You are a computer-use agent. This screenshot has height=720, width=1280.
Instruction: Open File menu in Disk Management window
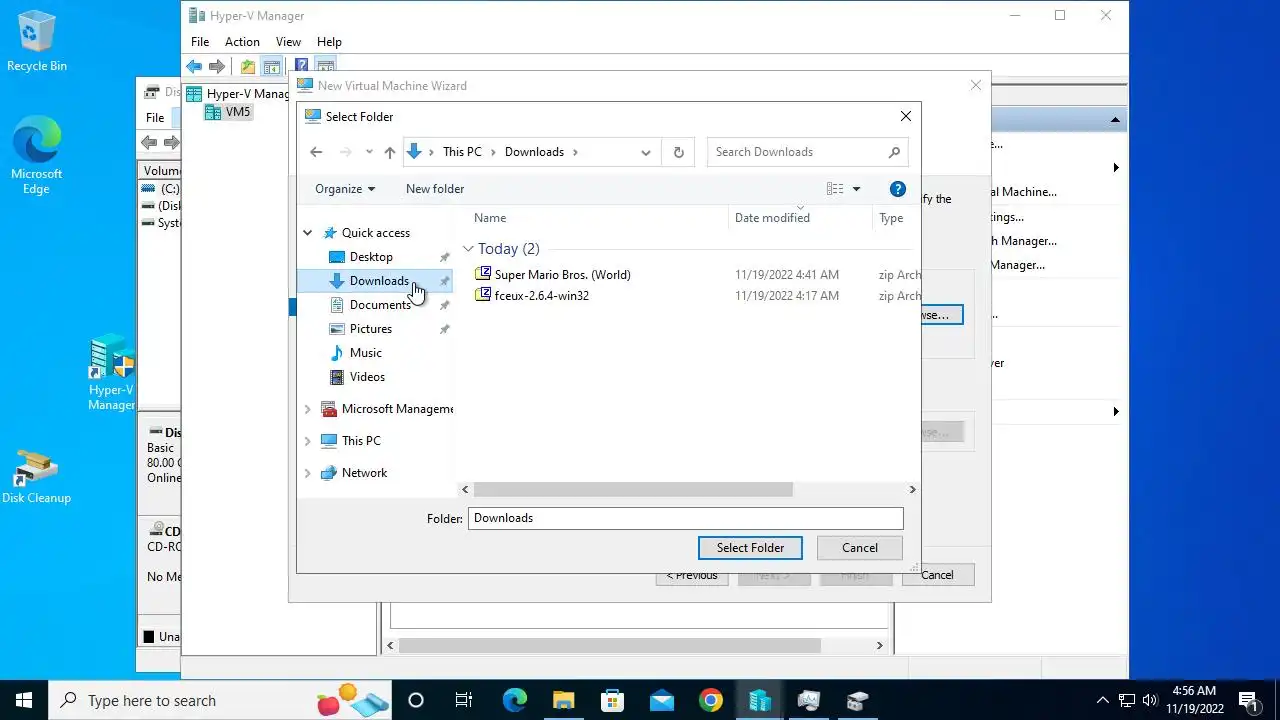(x=155, y=118)
